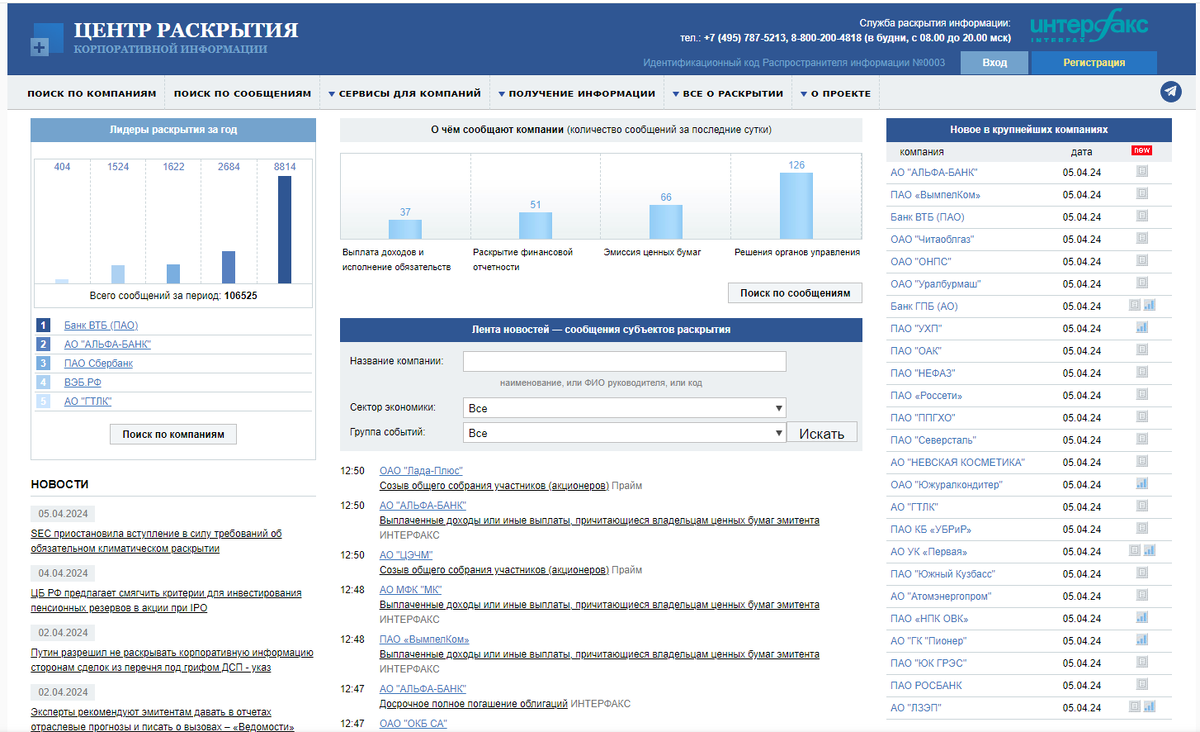Image resolution: width=1200 pixels, height=732 pixels.
Task: Open chart icon for АО "ГК "Пионер"
Action: pos(1142,640)
